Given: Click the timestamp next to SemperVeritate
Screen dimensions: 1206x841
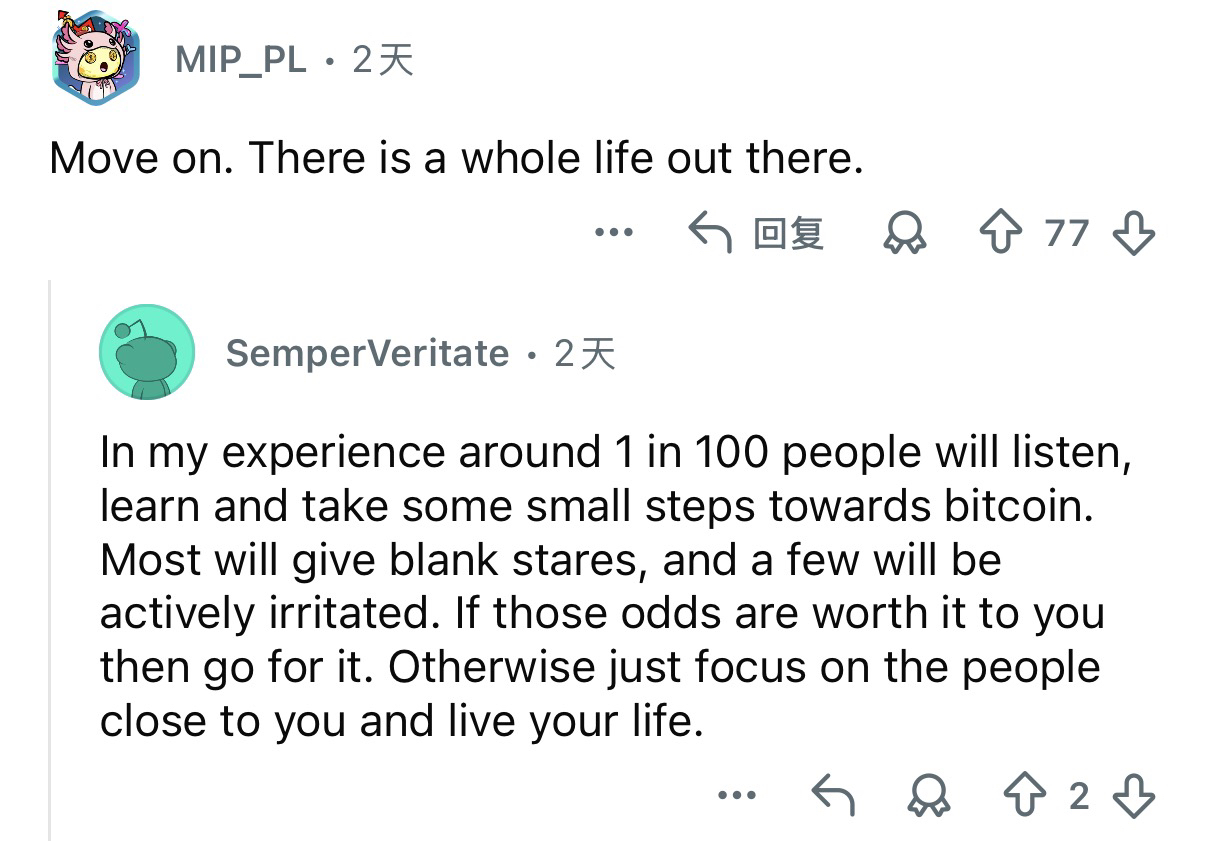Looking at the screenshot, I should pyautogui.click(x=585, y=353).
